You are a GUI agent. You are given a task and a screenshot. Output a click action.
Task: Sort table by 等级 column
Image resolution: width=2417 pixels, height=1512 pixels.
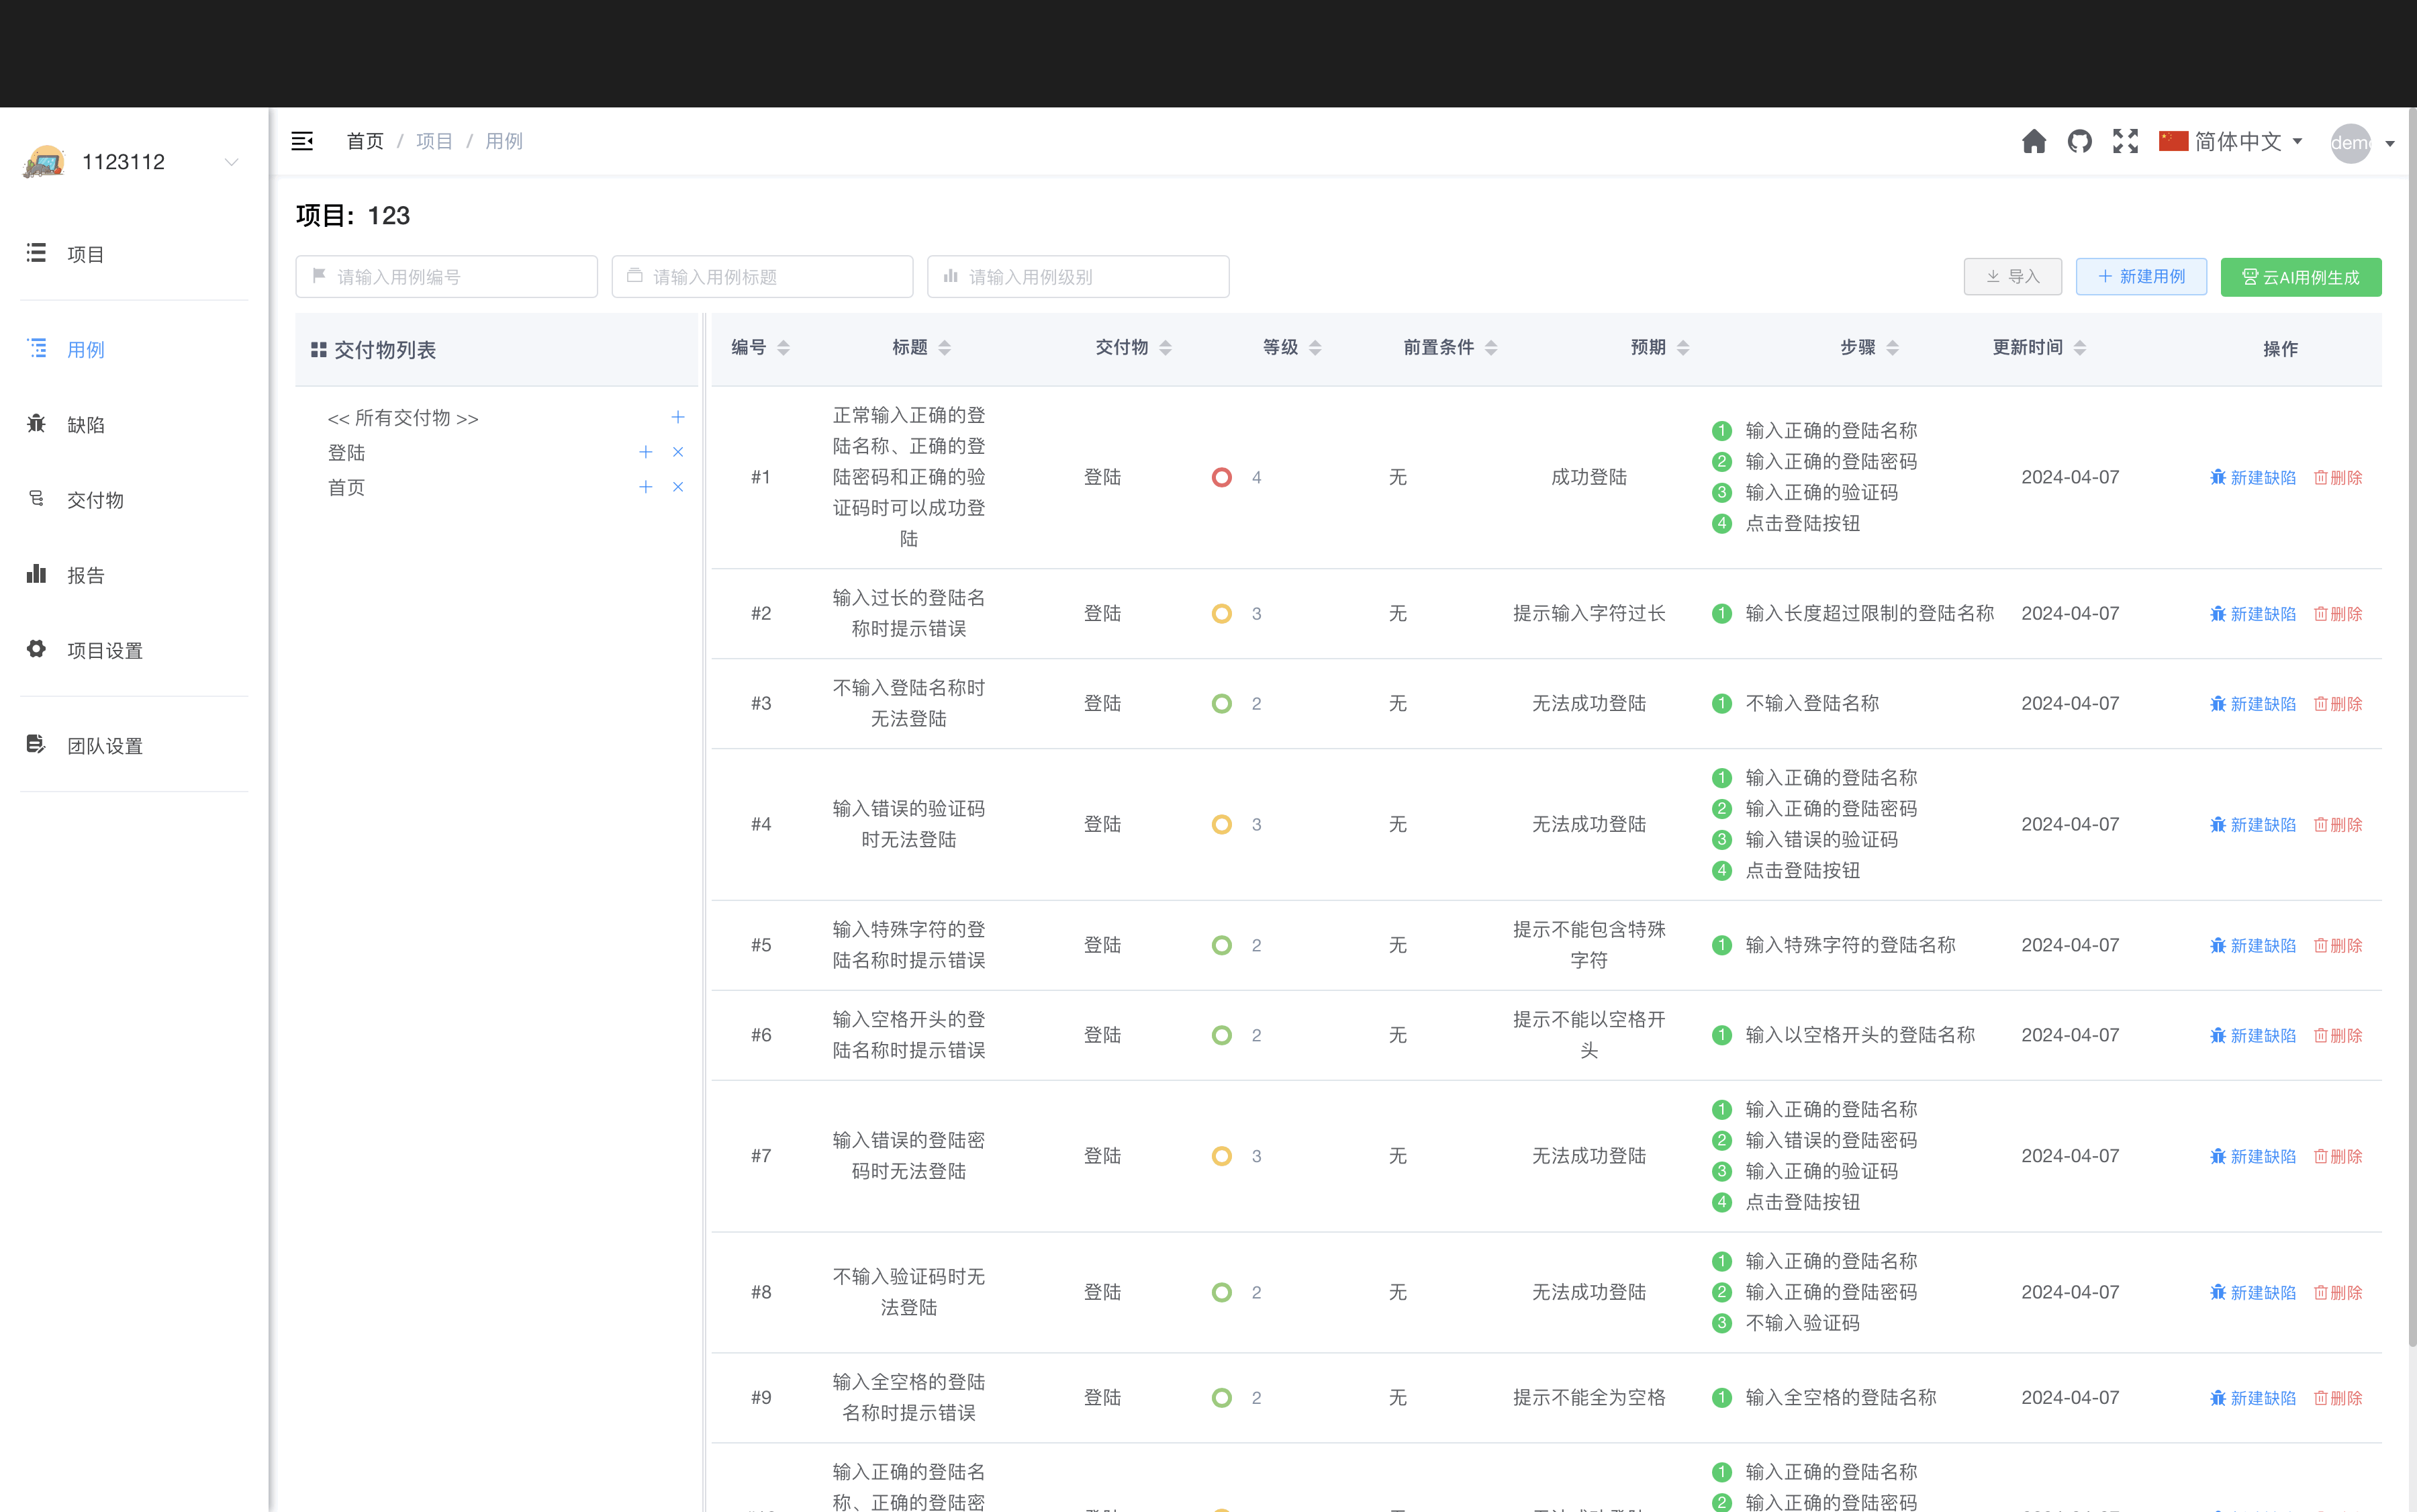[1314, 347]
